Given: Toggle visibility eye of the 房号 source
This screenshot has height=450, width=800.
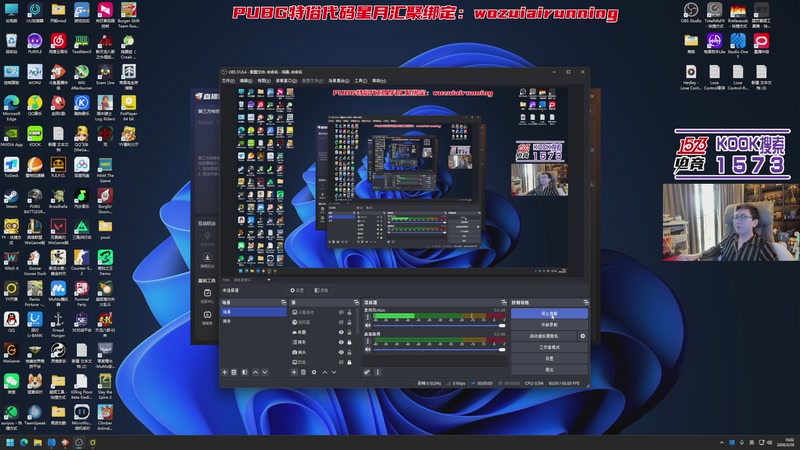Looking at the screenshot, I should [x=341, y=342].
